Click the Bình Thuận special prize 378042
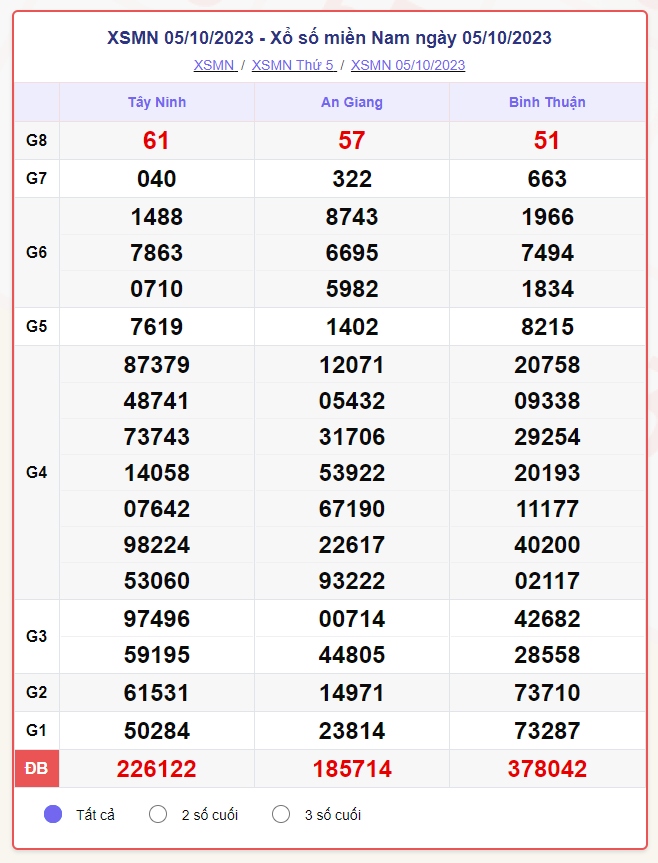 coord(547,769)
